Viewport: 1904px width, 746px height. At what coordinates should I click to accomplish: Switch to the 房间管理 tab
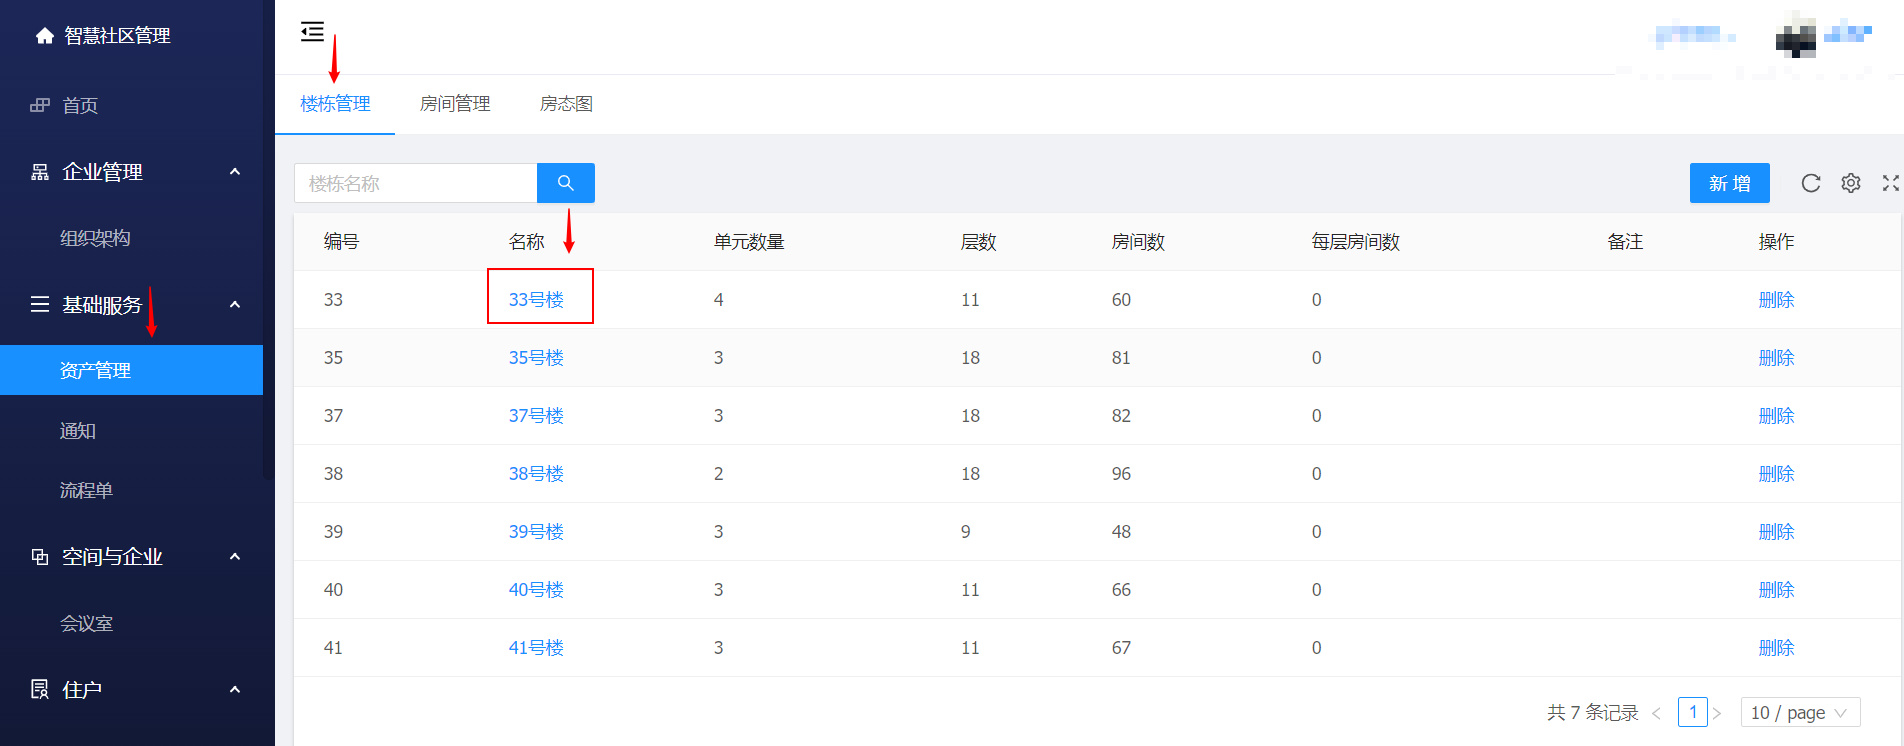pyautogui.click(x=455, y=104)
